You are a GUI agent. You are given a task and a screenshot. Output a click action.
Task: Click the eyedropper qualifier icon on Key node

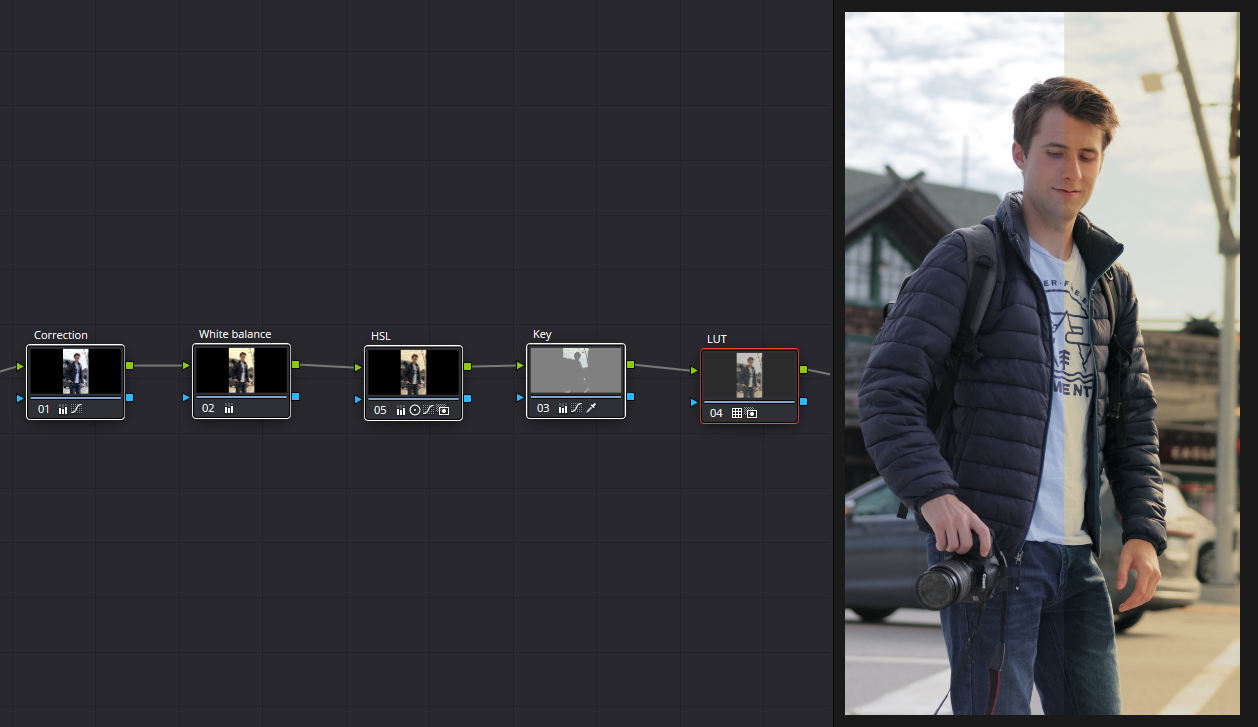(591, 408)
